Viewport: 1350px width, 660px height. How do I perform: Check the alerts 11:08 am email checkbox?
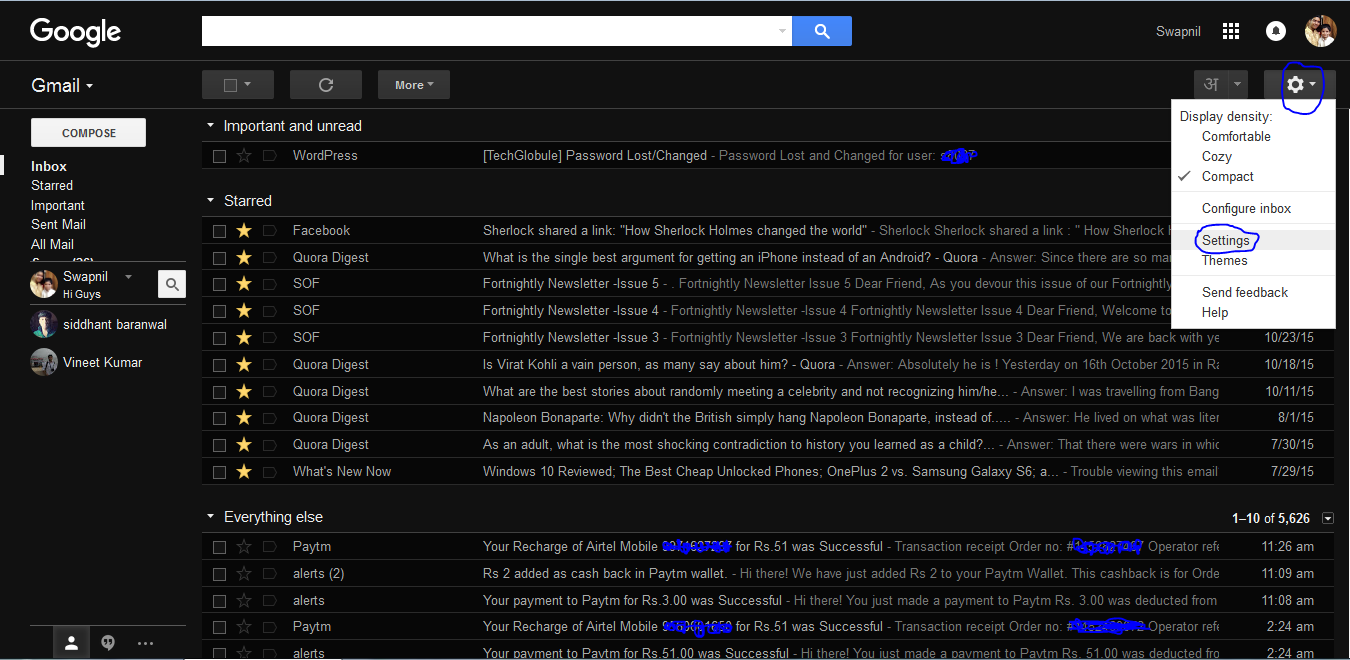[219, 601]
